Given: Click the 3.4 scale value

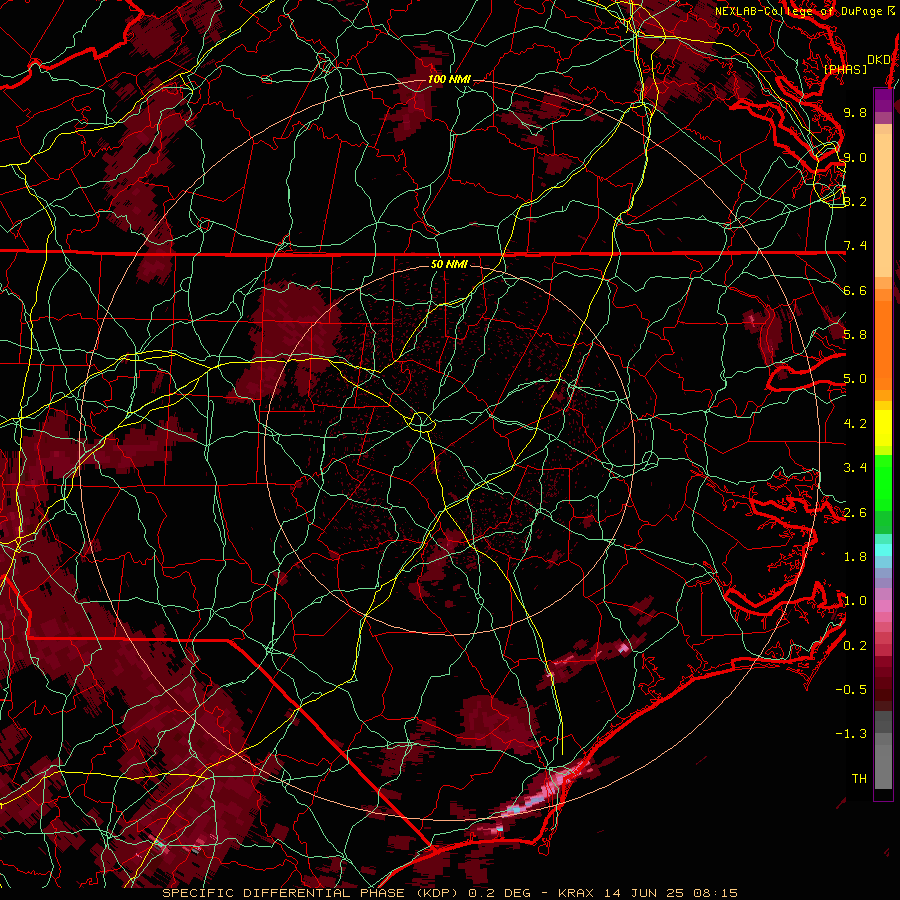Looking at the screenshot, I should 855,468.
